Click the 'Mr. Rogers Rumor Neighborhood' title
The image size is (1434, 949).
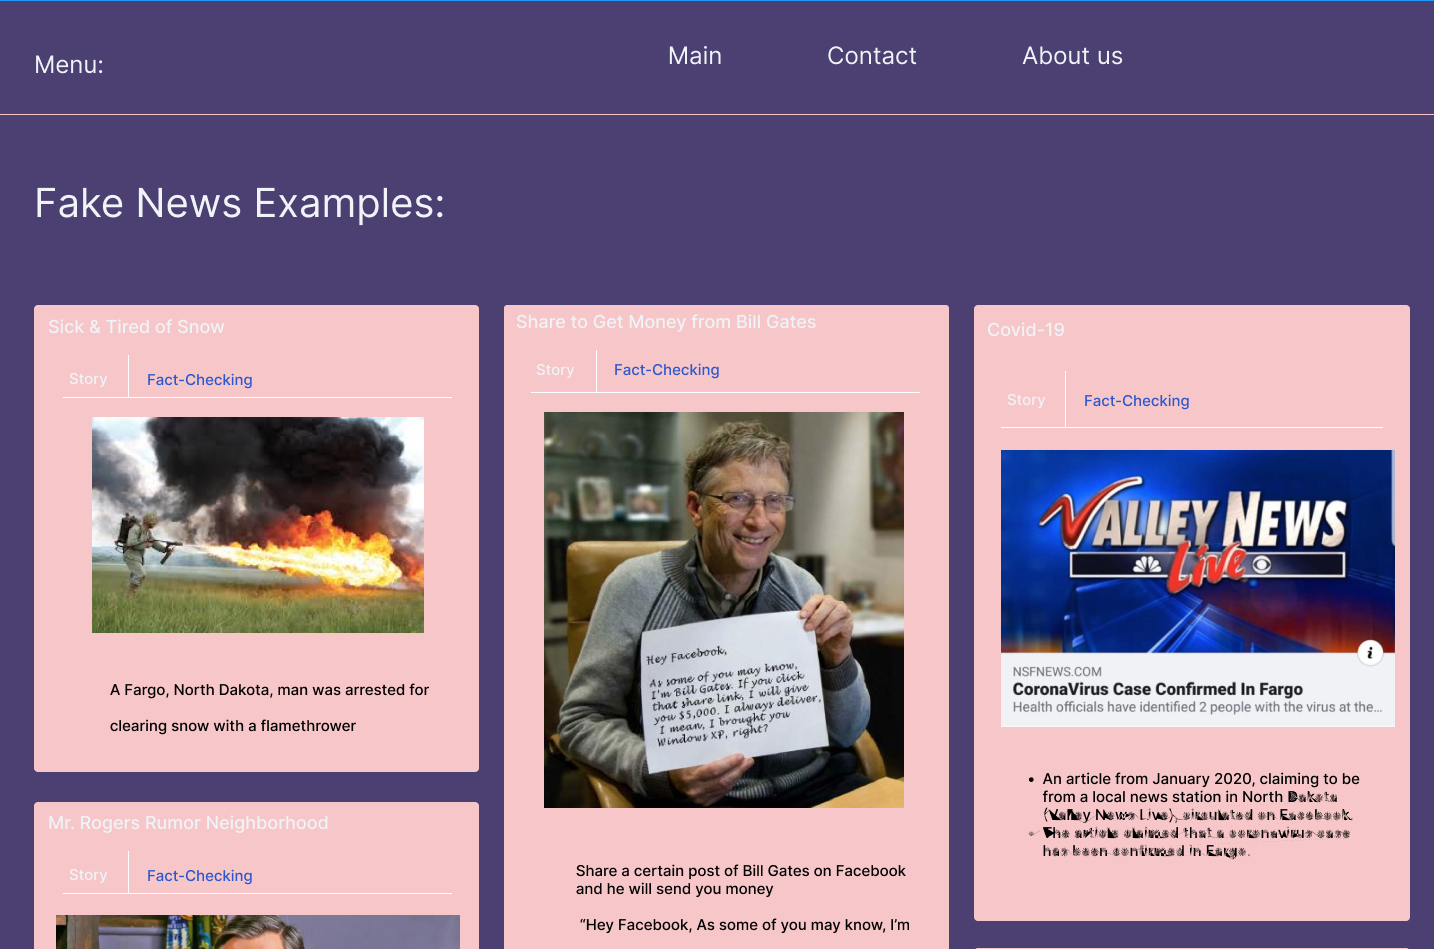tap(188, 823)
